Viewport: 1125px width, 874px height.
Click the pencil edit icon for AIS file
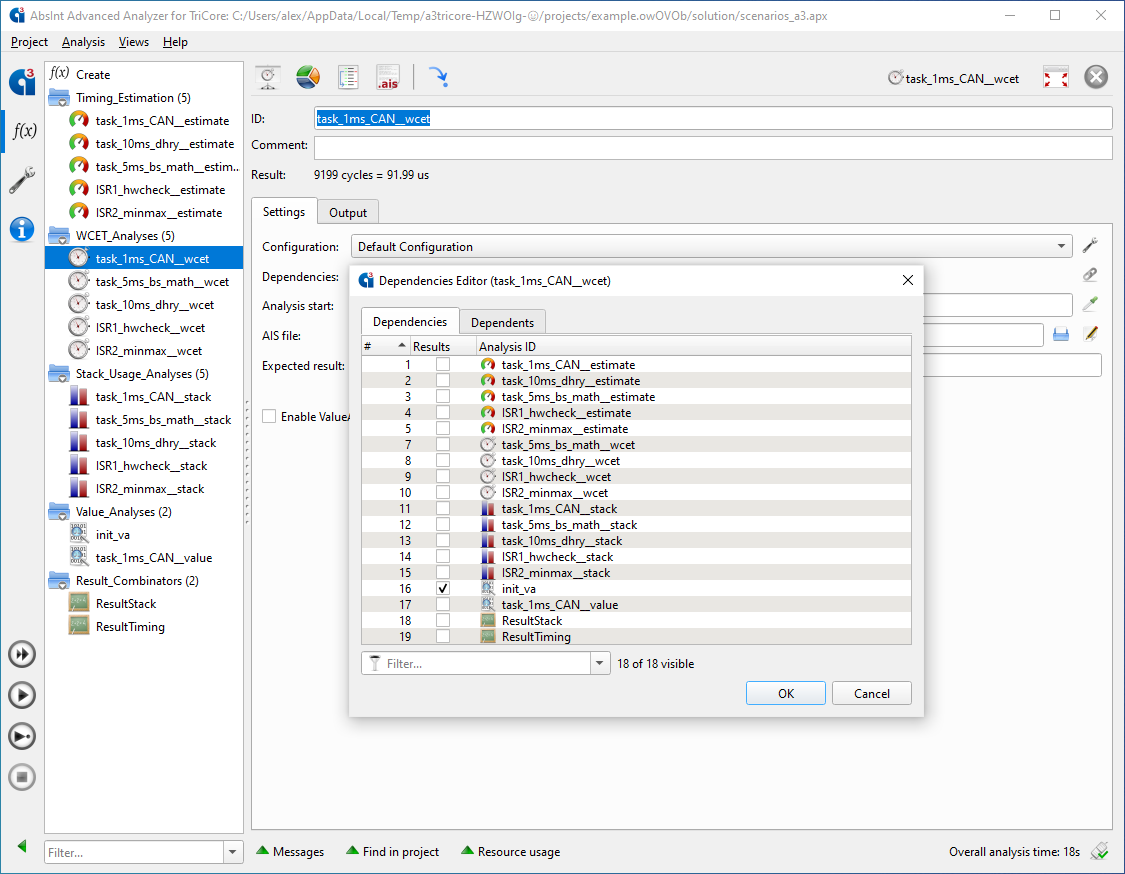[x=1091, y=334]
